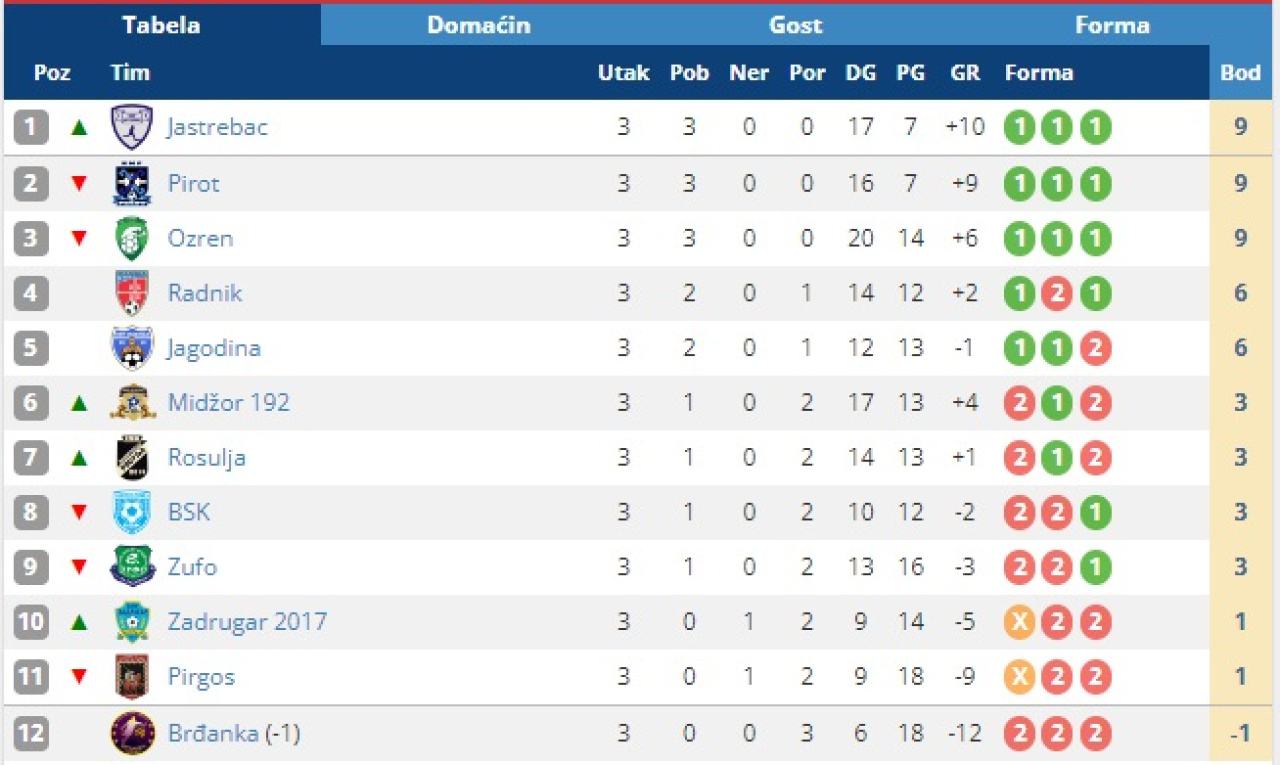Open the Zadrugar 2017 team link
Viewport: 1280px width, 765px height.
[x=247, y=622]
